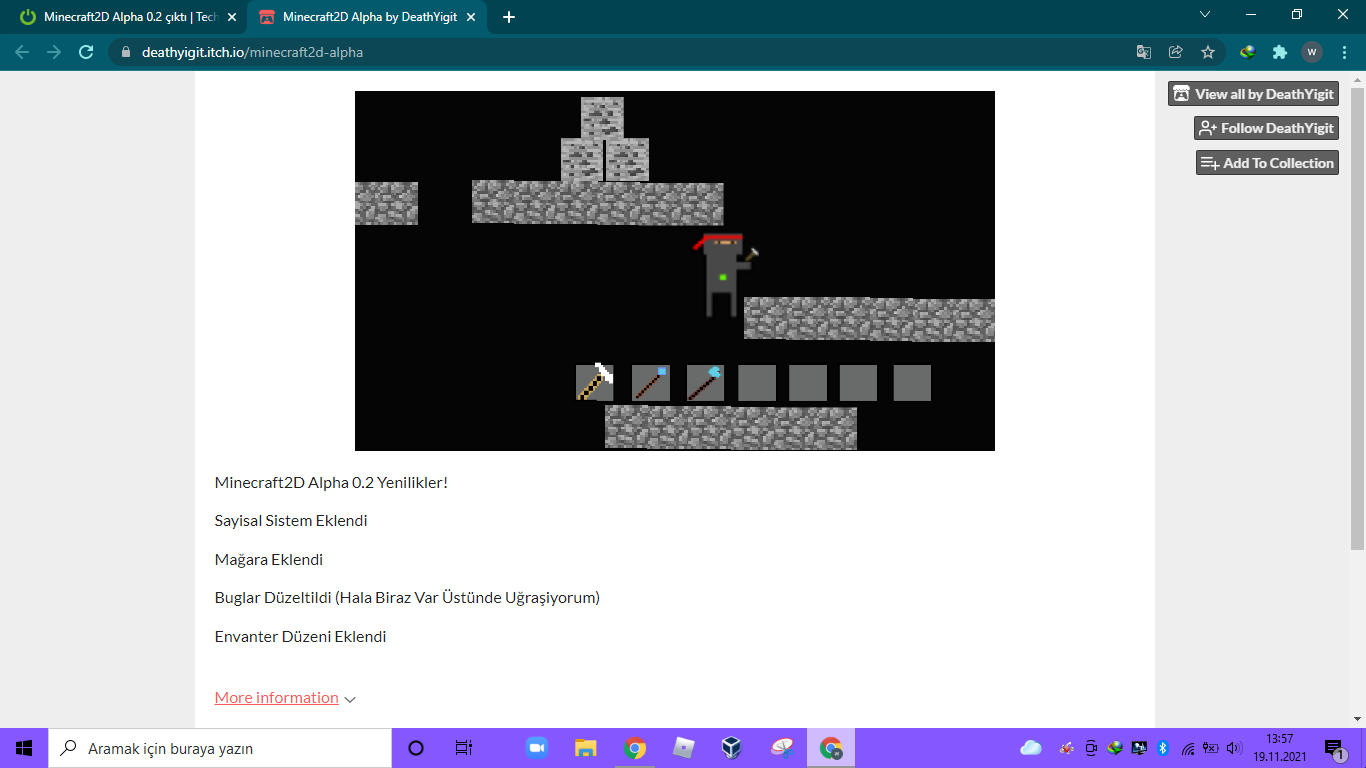Click View all by DeathYigit

[1254, 94]
